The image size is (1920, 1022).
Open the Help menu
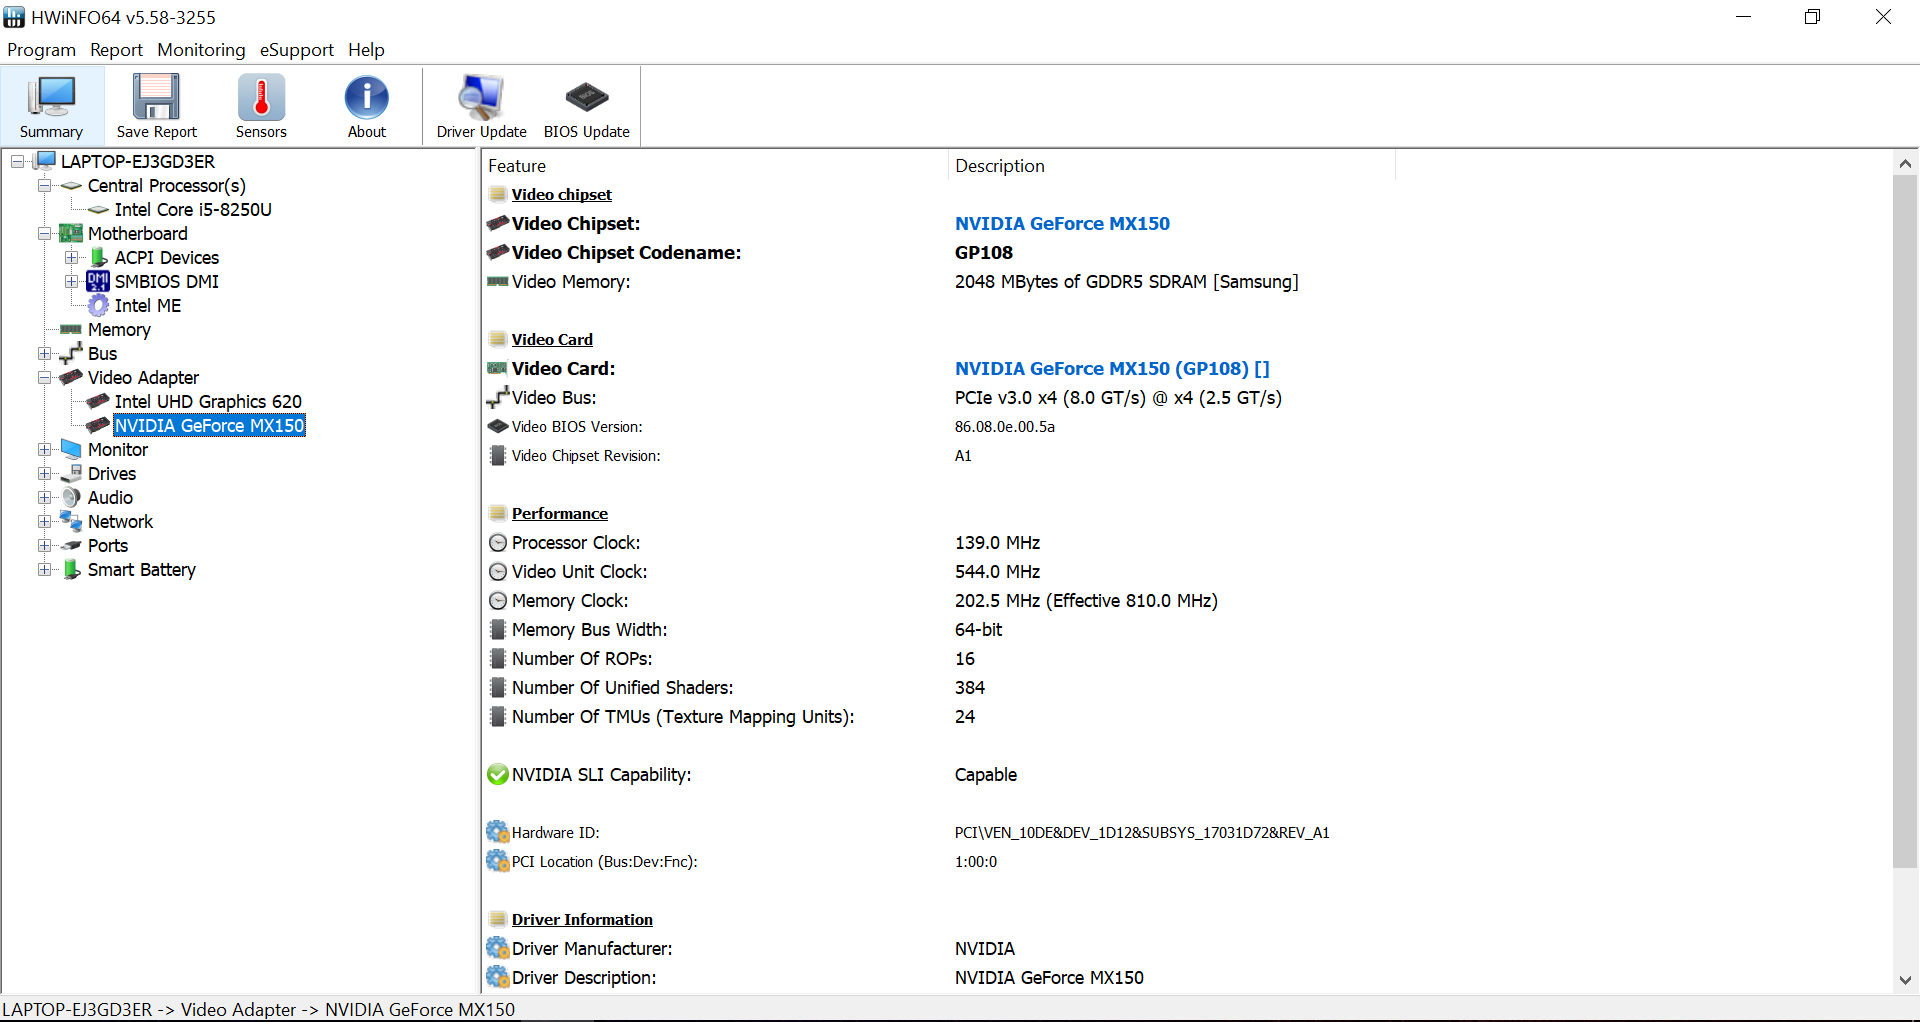pyautogui.click(x=366, y=50)
